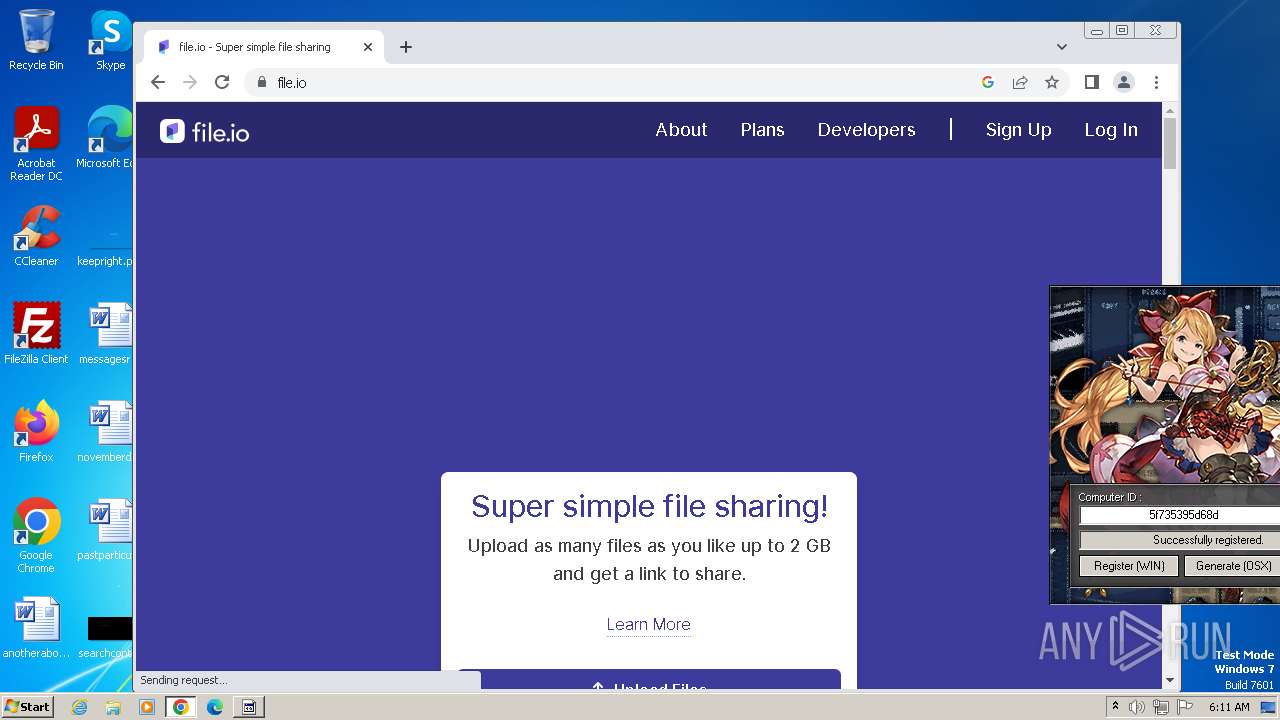Bookmark this page with star icon
Image resolution: width=1280 pixels, height=720 pixels.
point(1052,82)
